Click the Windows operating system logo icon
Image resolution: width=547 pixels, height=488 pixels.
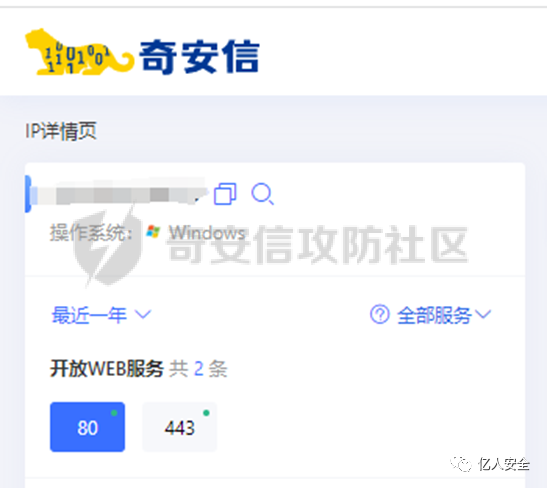point(153,232)
